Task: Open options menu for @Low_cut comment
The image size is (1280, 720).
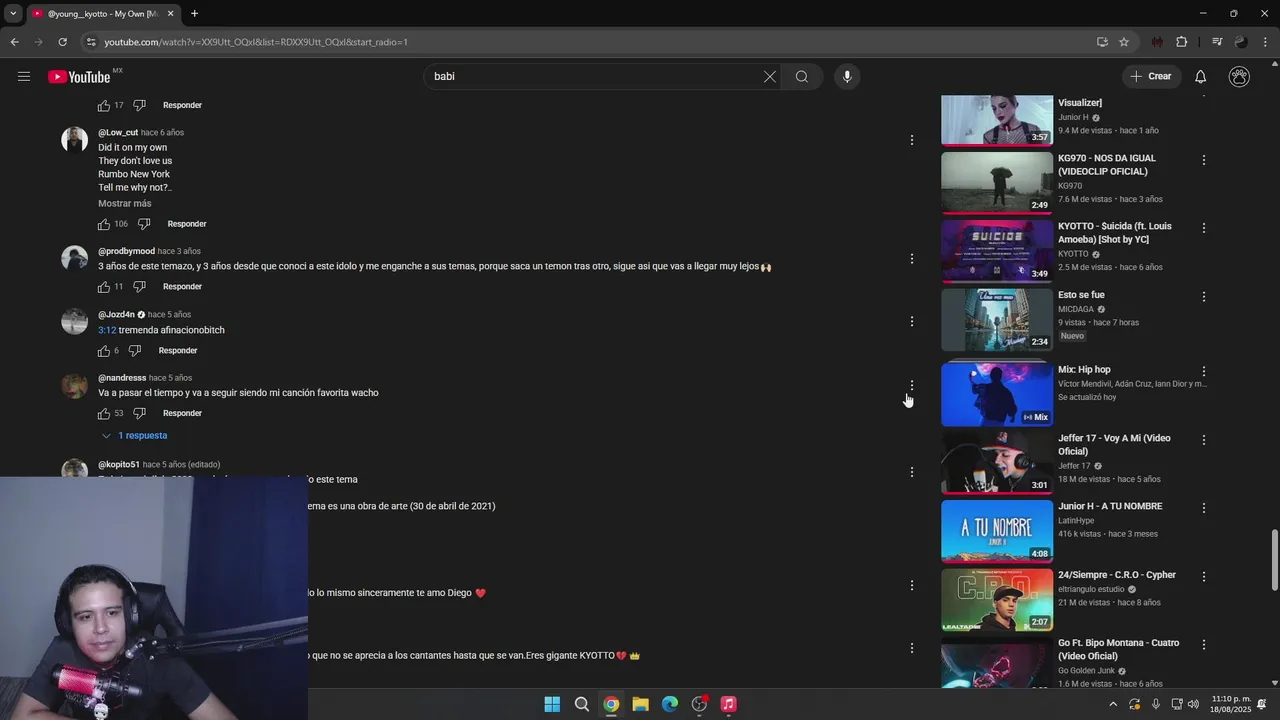Action: (911, 141)
